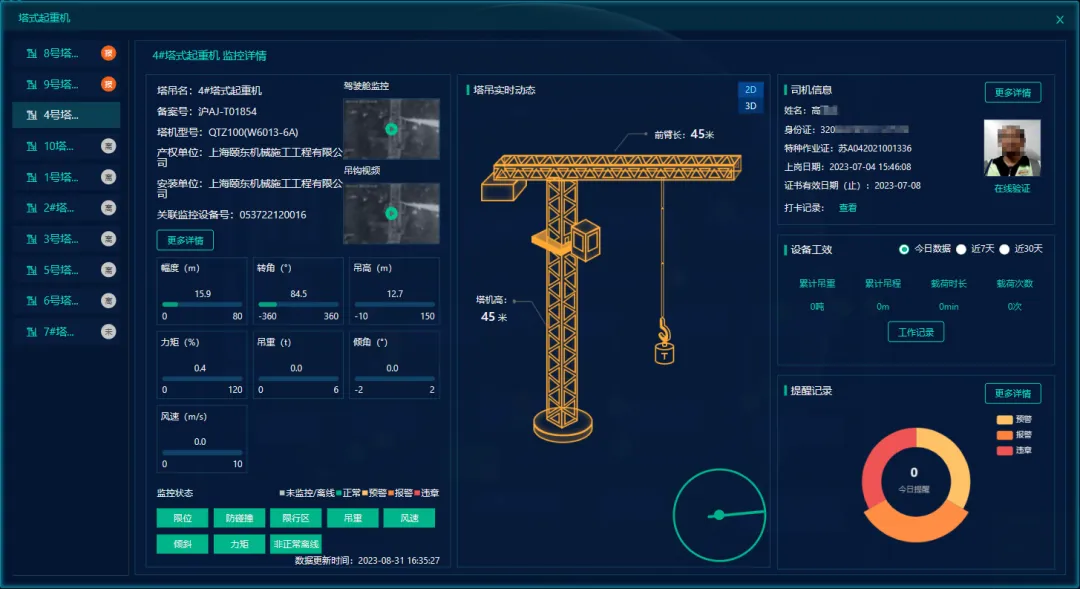Click the crane icon for 10塔
This screenshot has width=1080, height=589.
(32, 146)
